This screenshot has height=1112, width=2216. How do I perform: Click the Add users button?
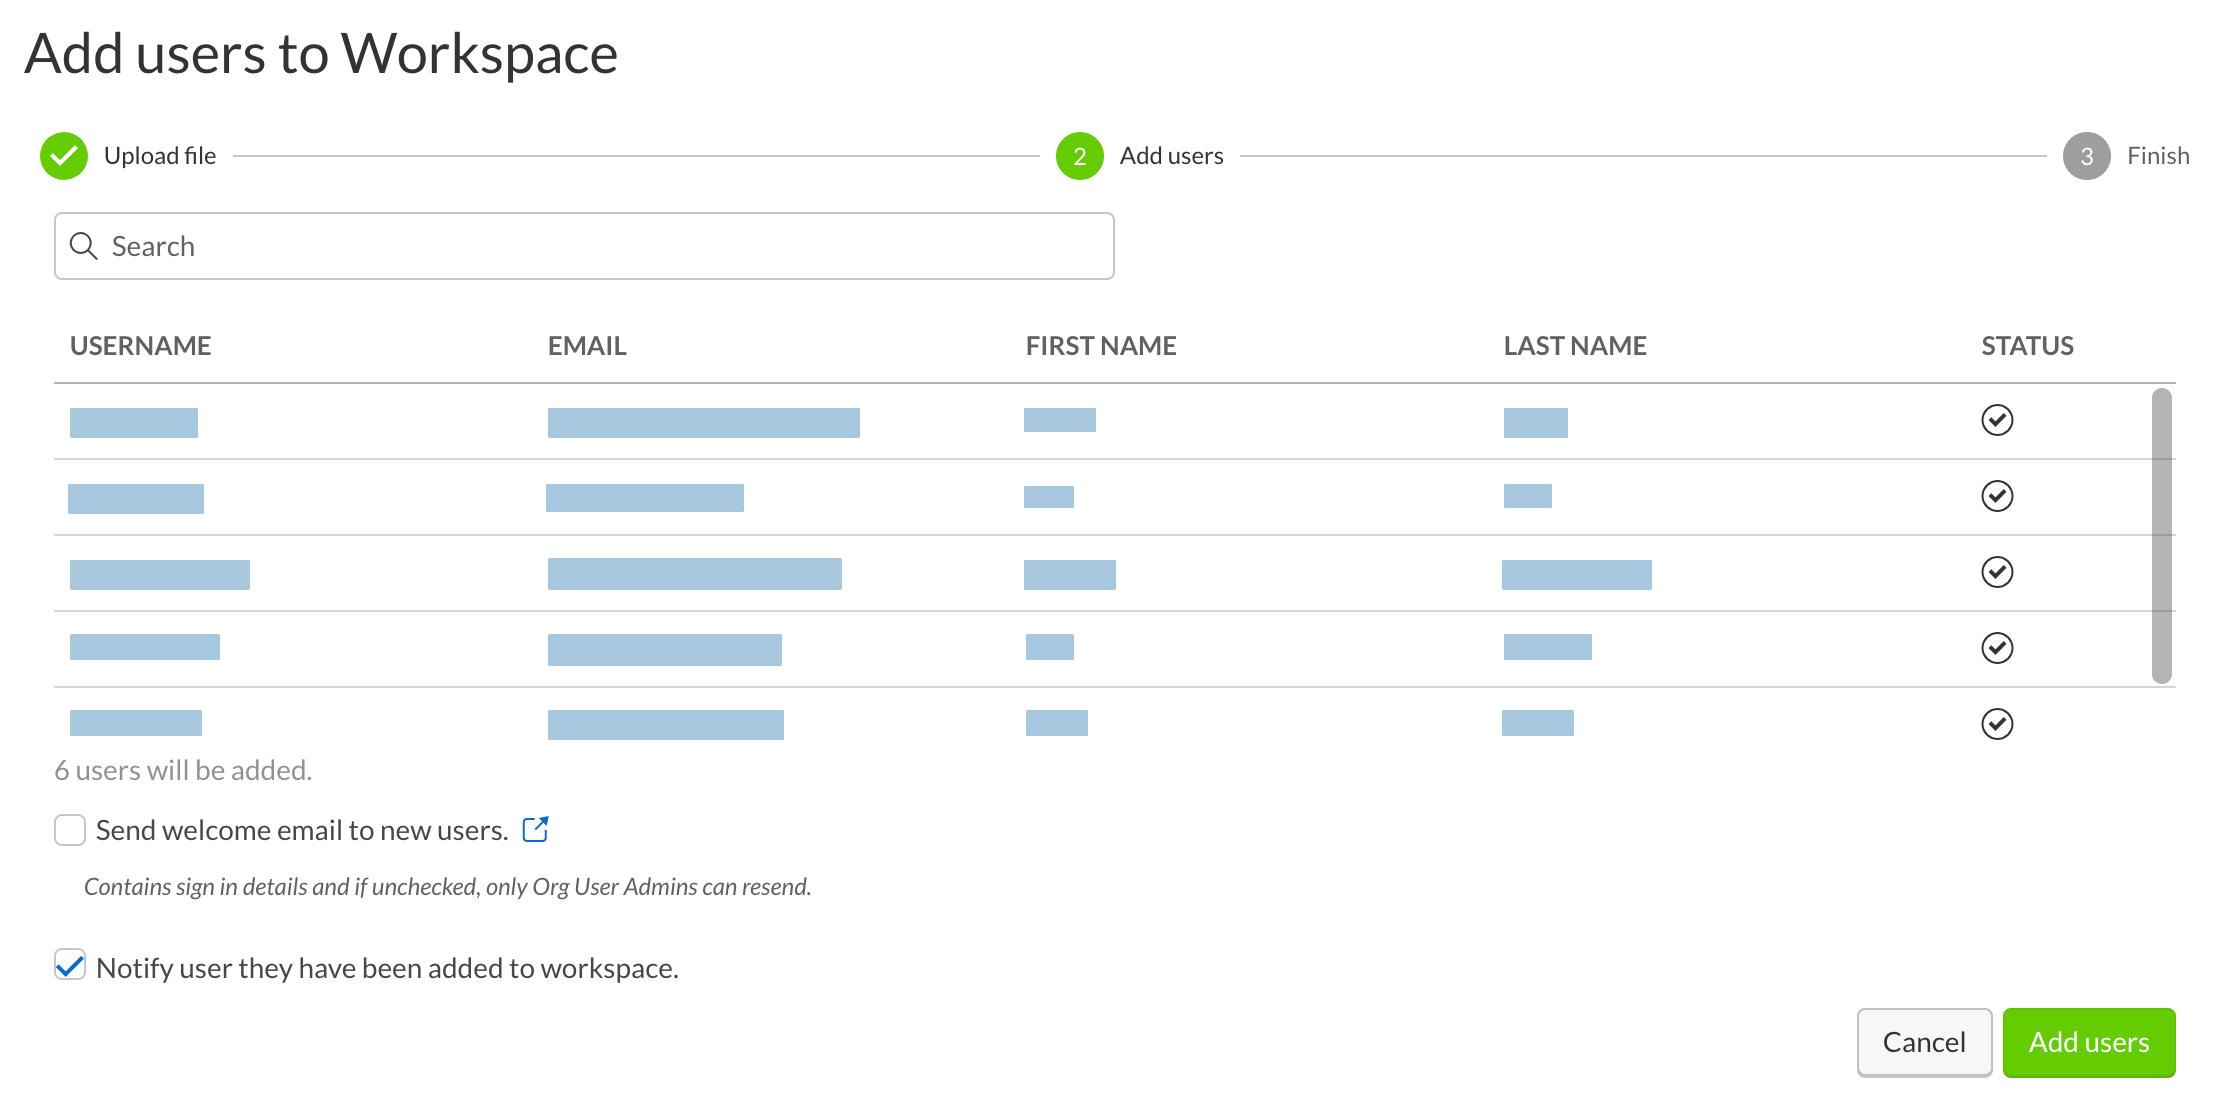coord(2088,1042)
